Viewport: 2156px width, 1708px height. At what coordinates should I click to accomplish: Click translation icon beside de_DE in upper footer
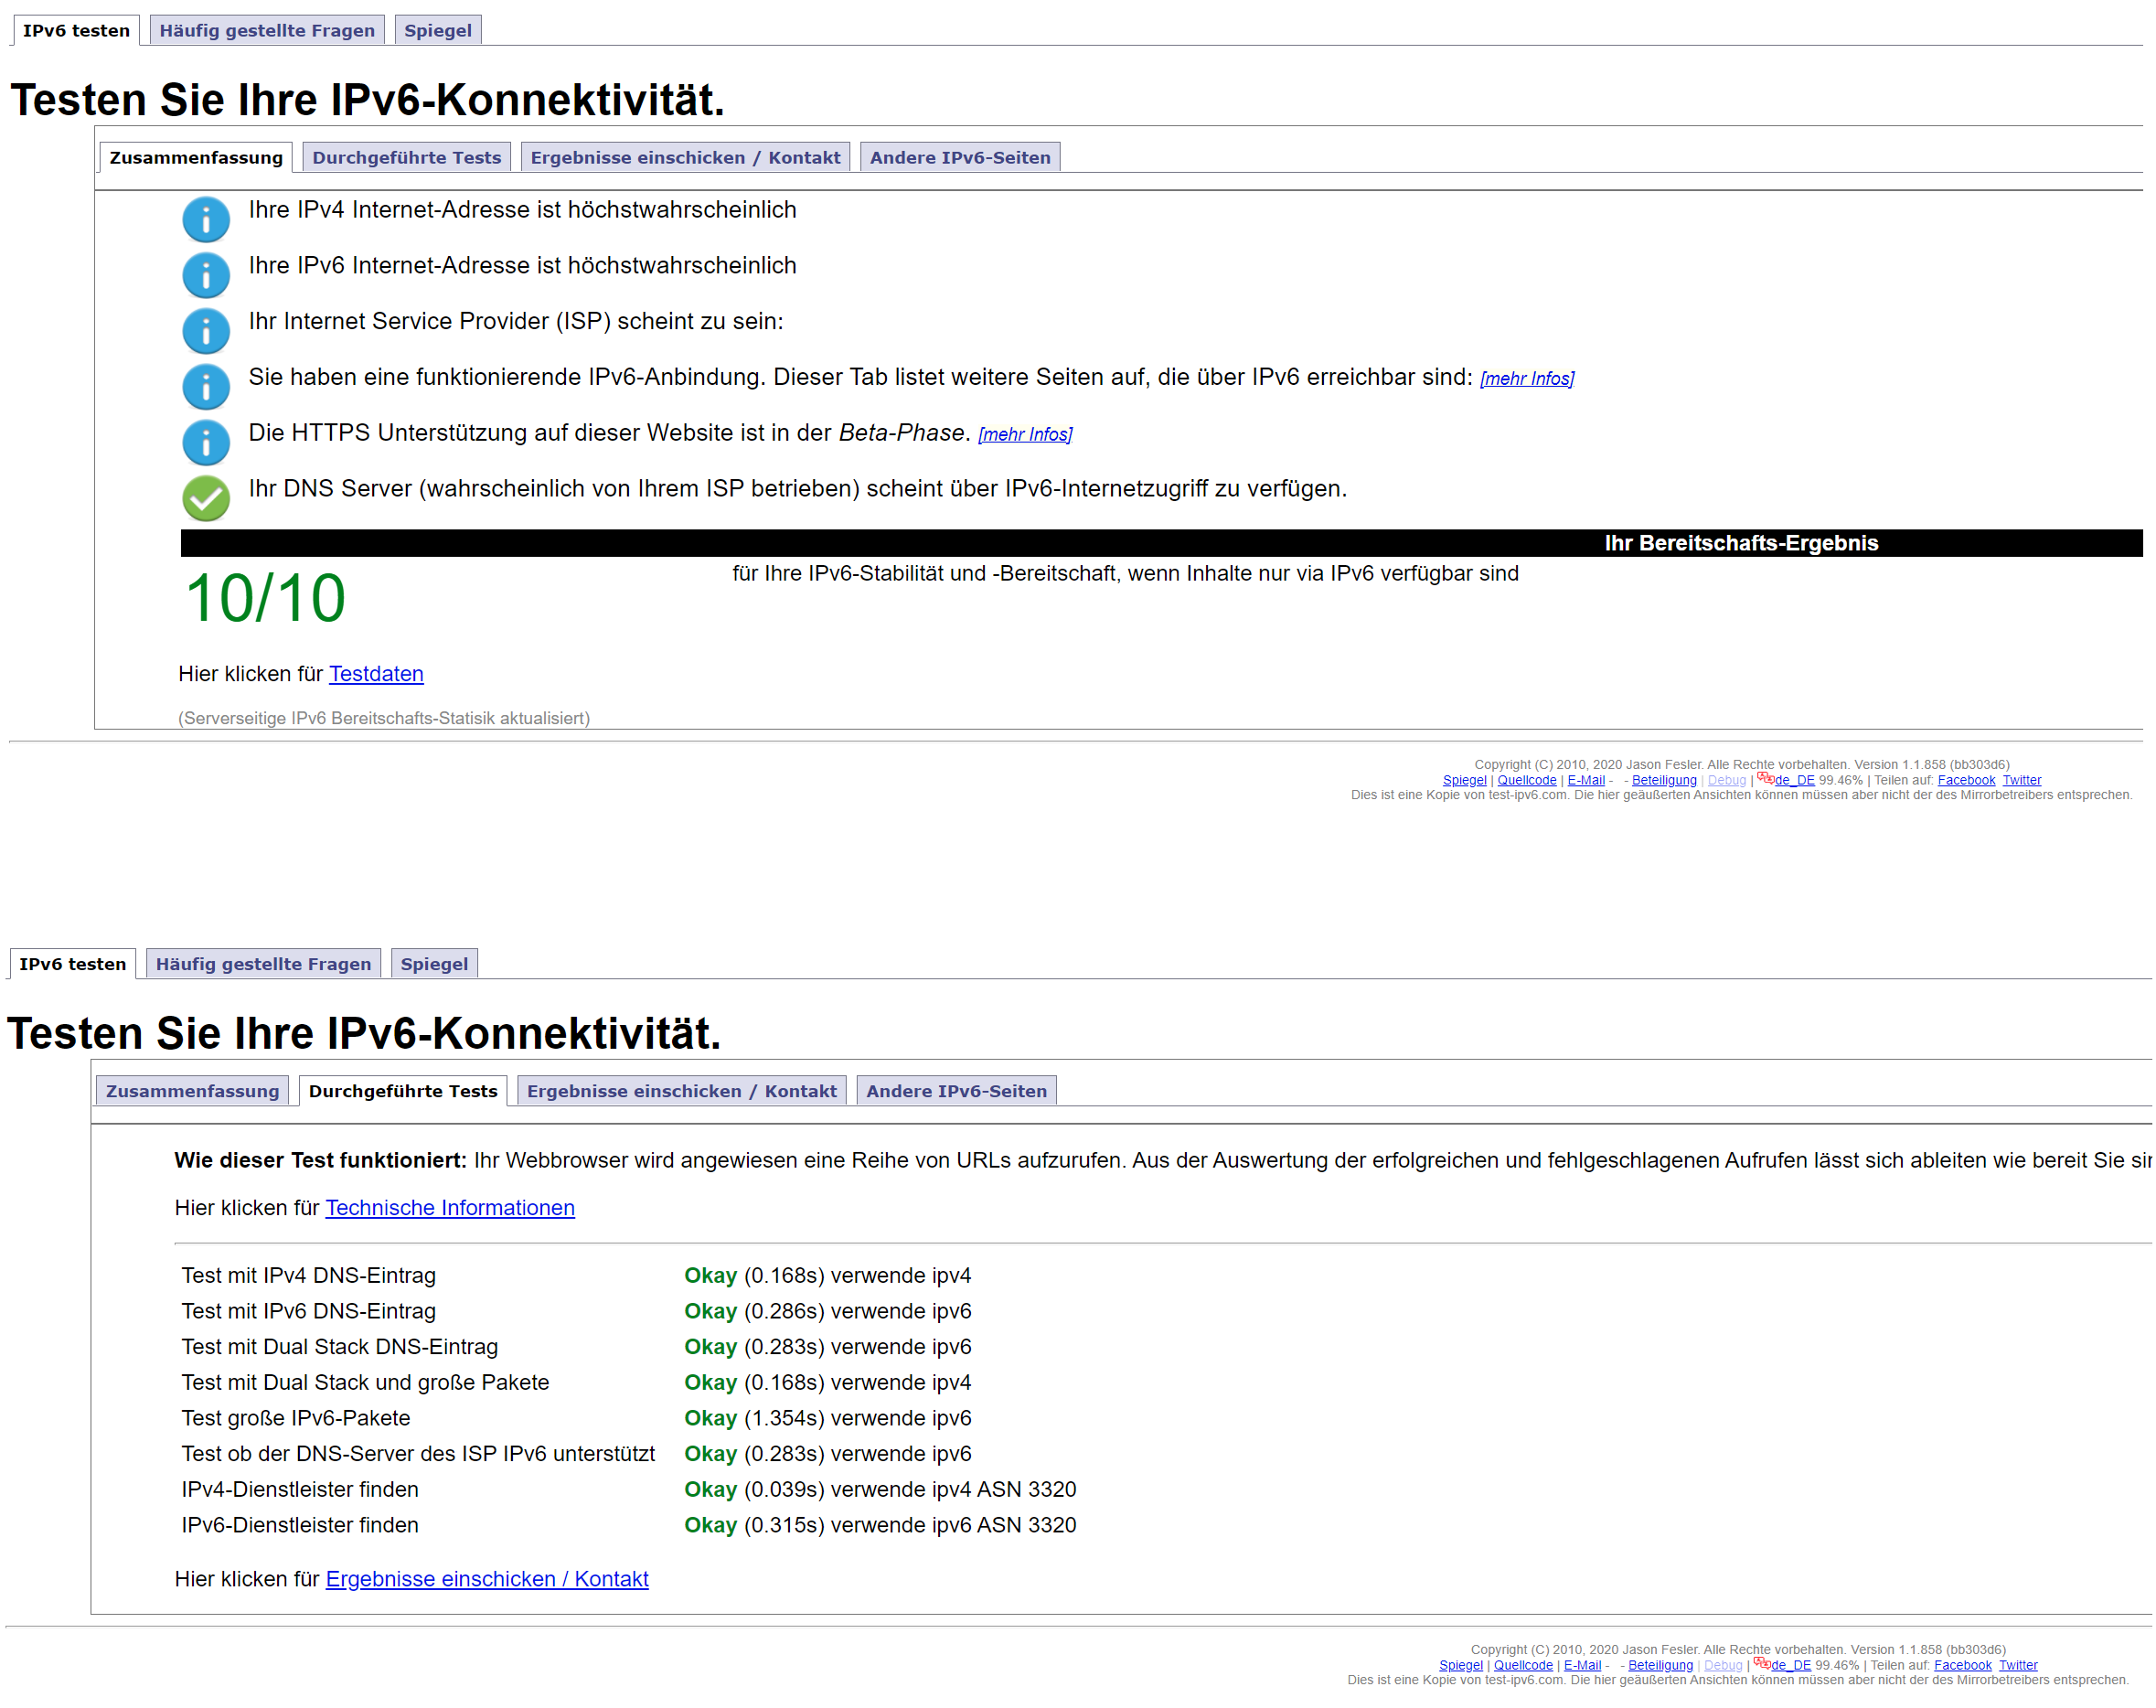1765,779
